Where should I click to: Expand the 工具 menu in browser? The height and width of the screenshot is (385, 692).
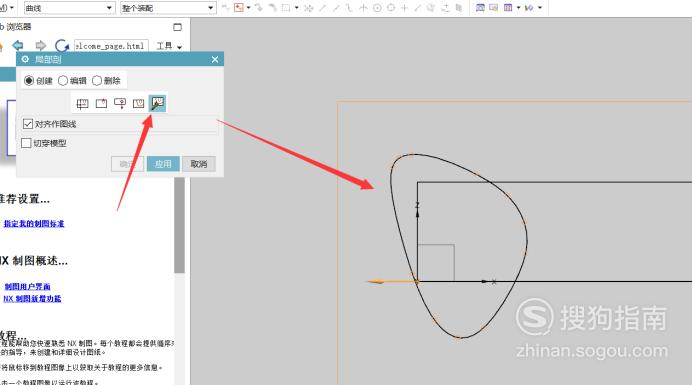tap(169, 46)
